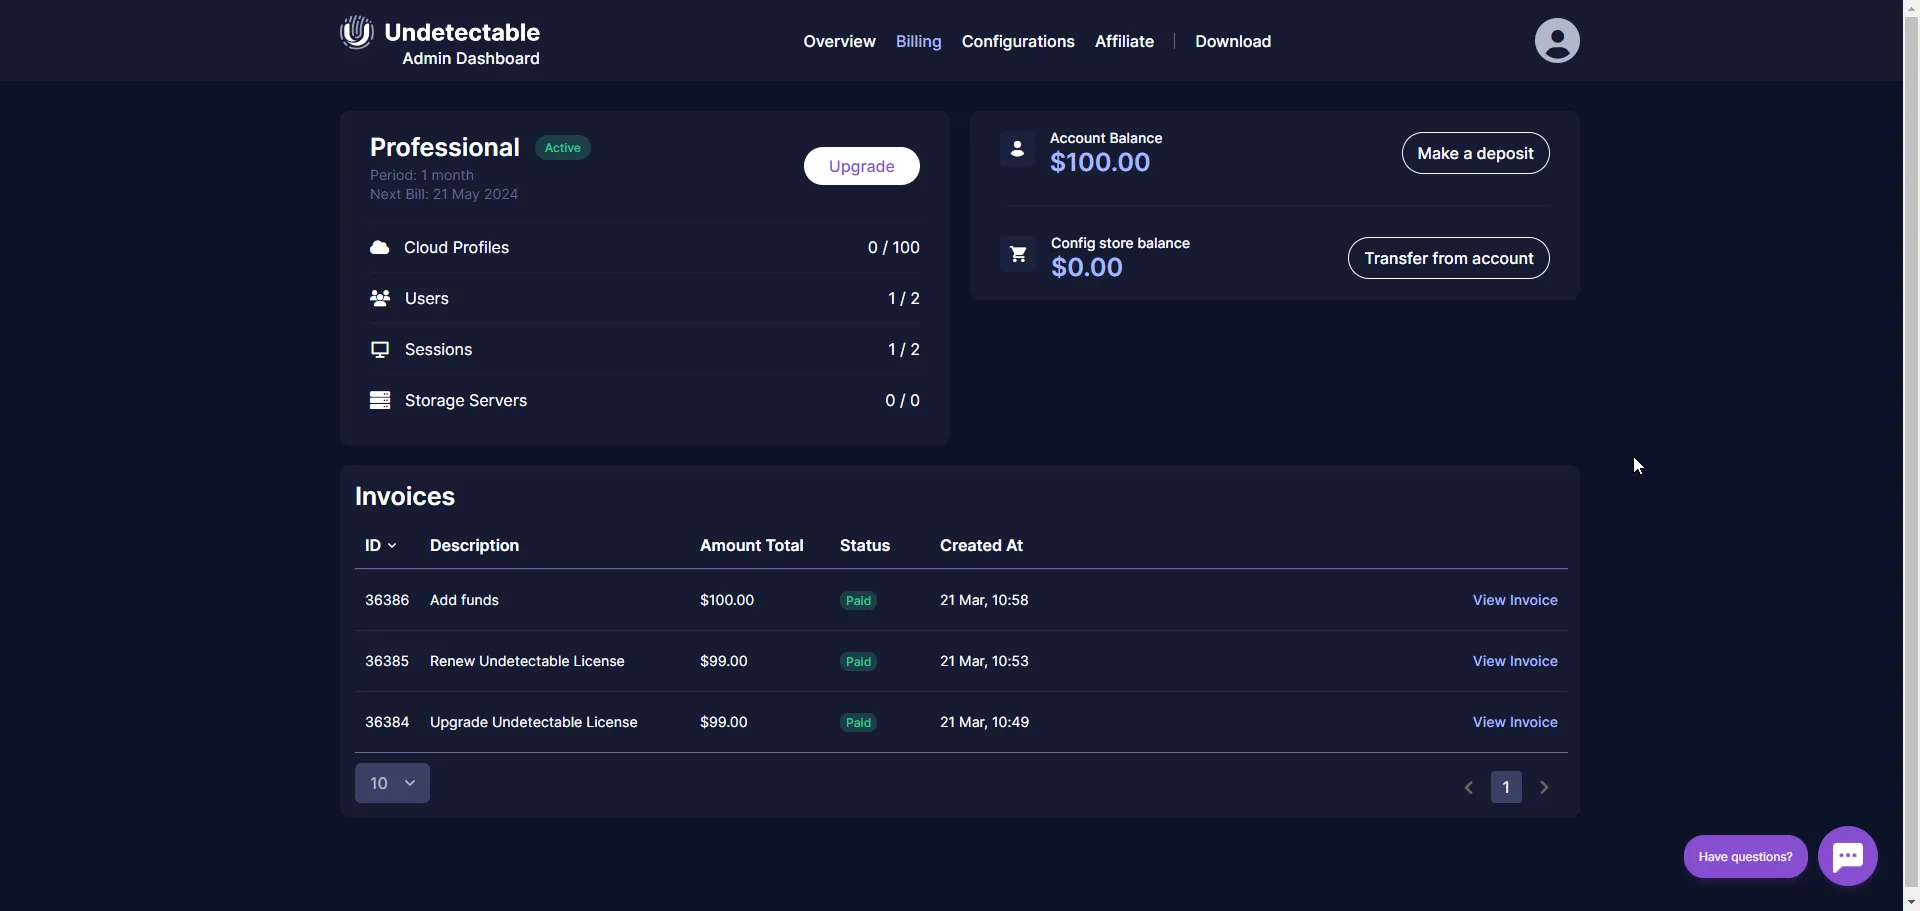Image resolution: width=1920 pixels, height=911 pixels.
Task: Click the 'Add funds' description
Action: [464, 600]
